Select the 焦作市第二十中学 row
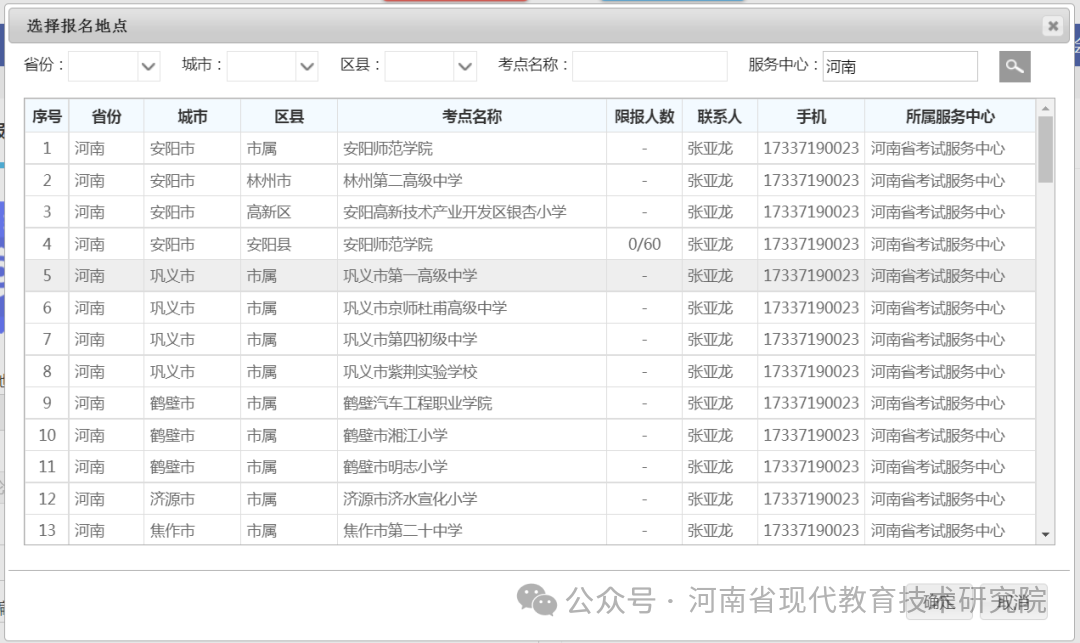Screen dimensions: 1080x643 (x=530, y=530)
